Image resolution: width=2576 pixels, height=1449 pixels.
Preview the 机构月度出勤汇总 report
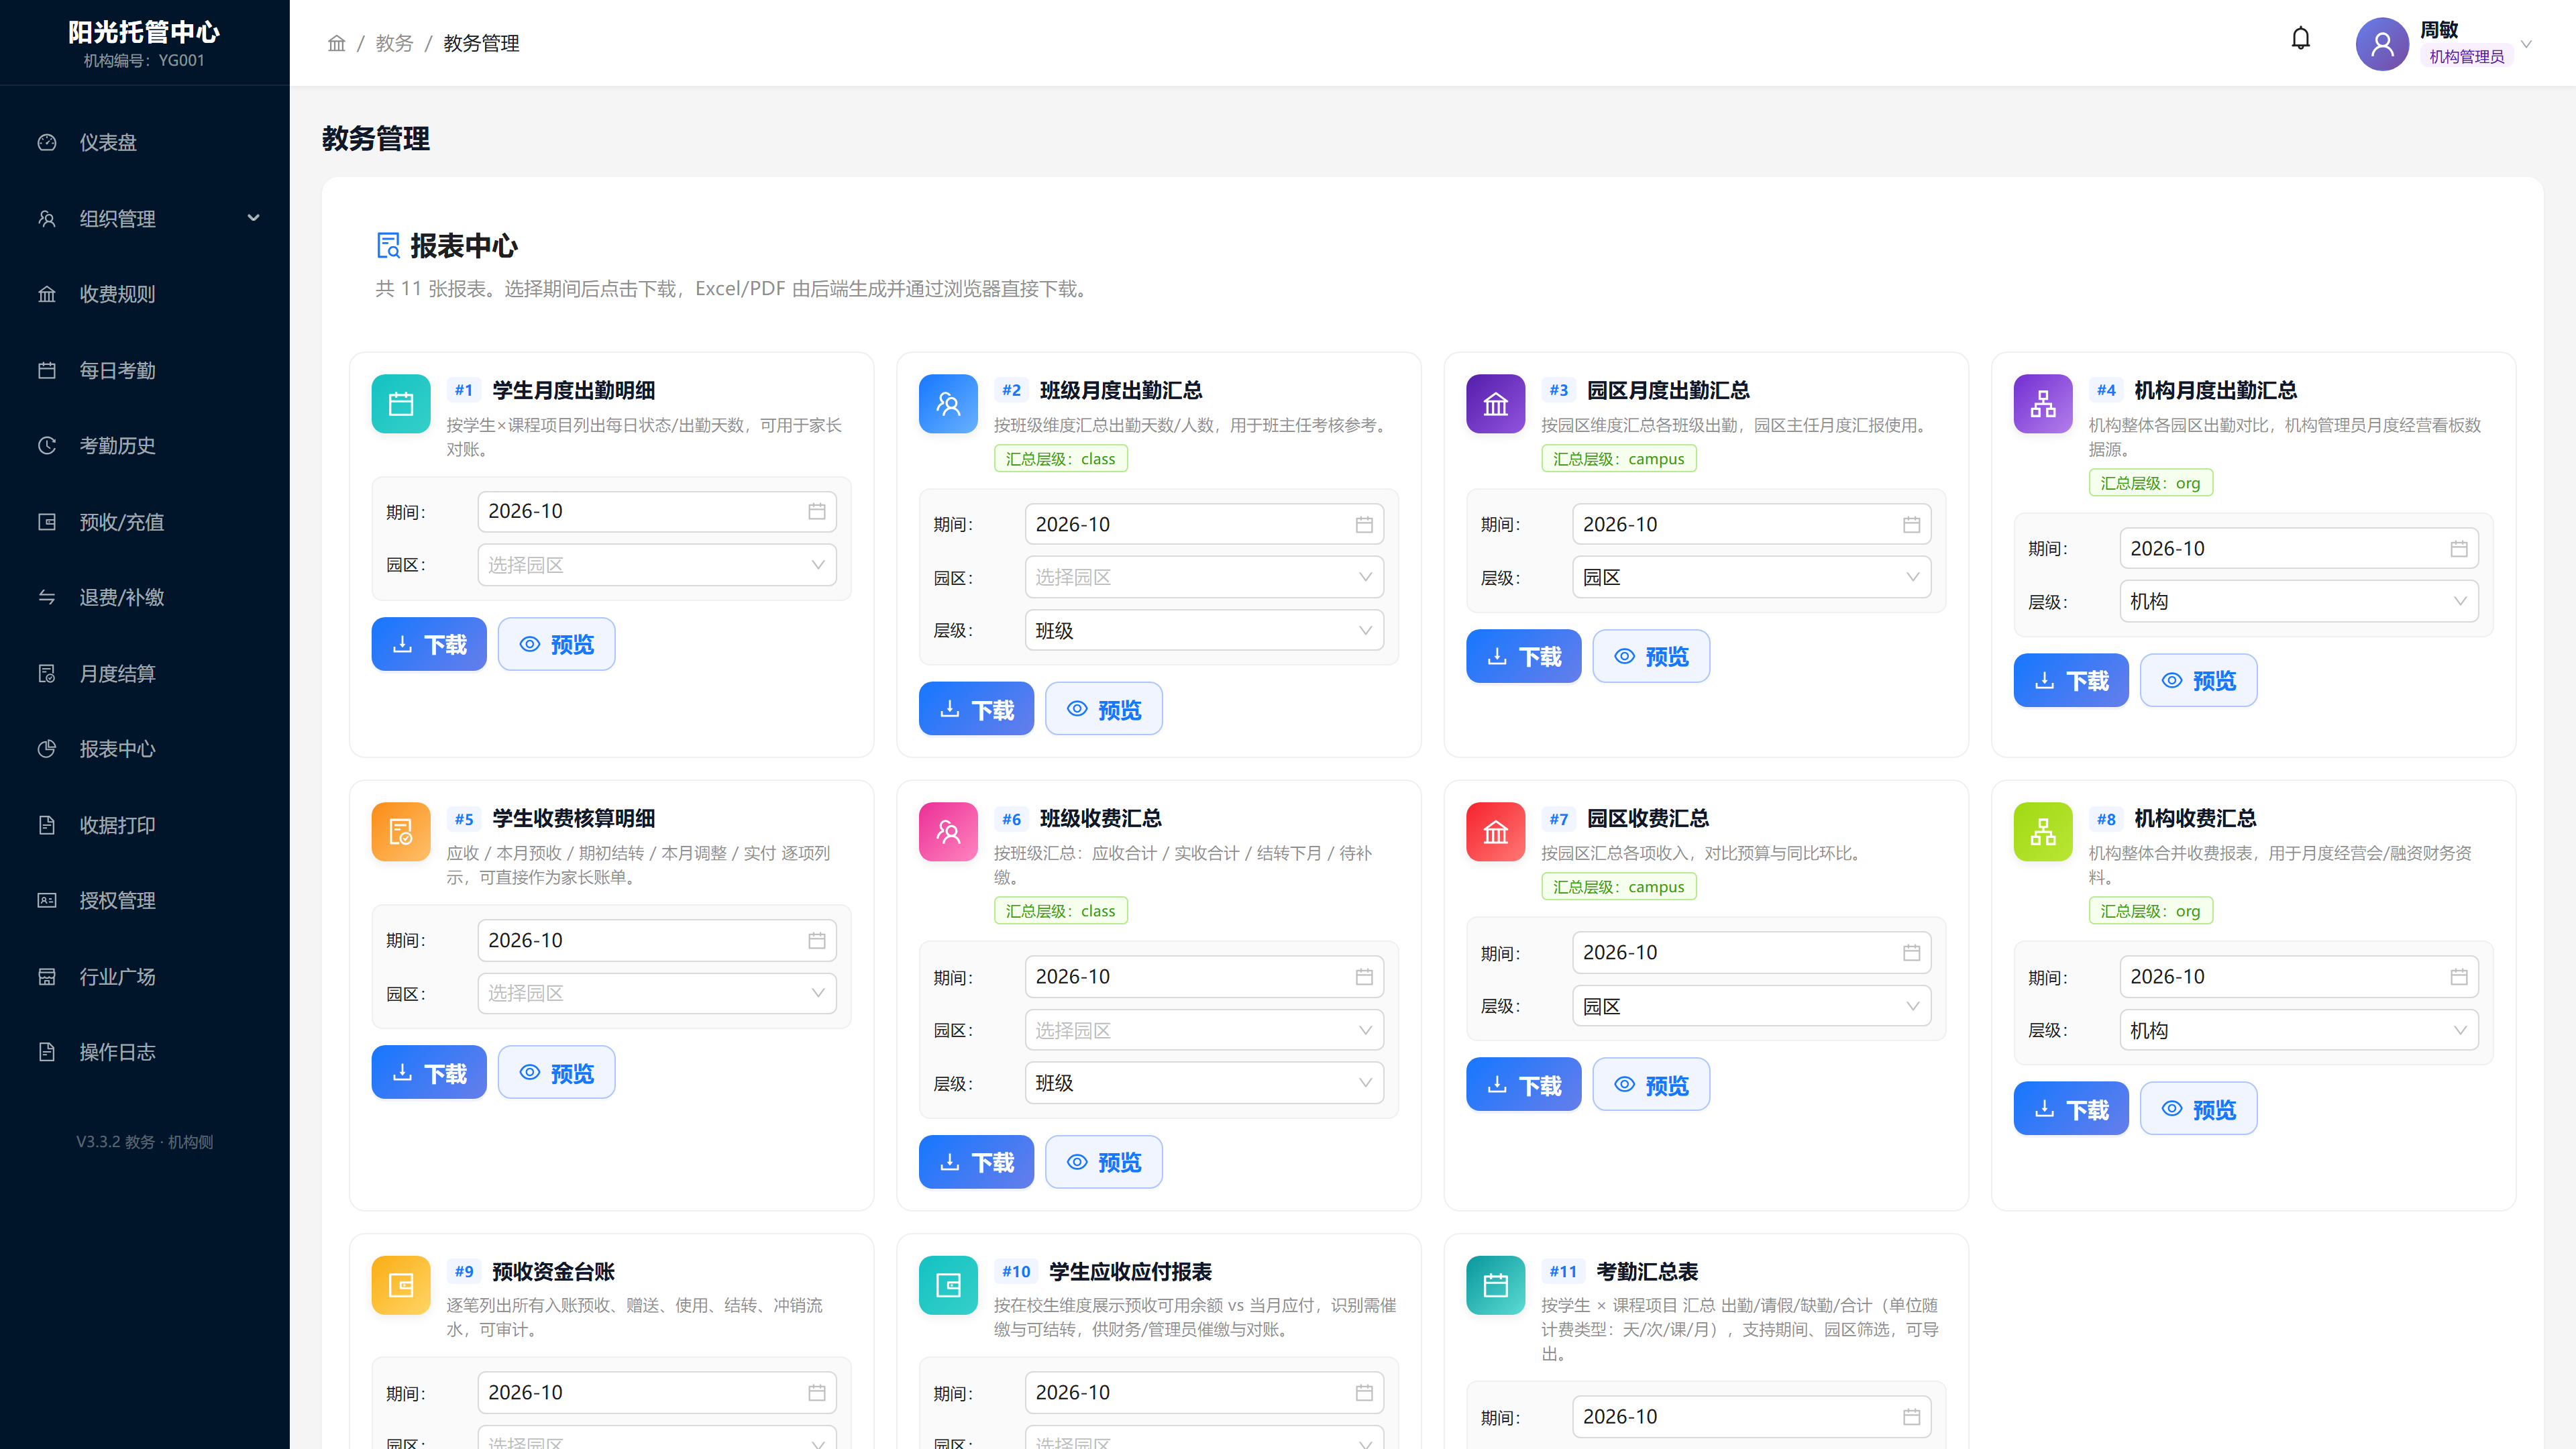click(2198, 680)
